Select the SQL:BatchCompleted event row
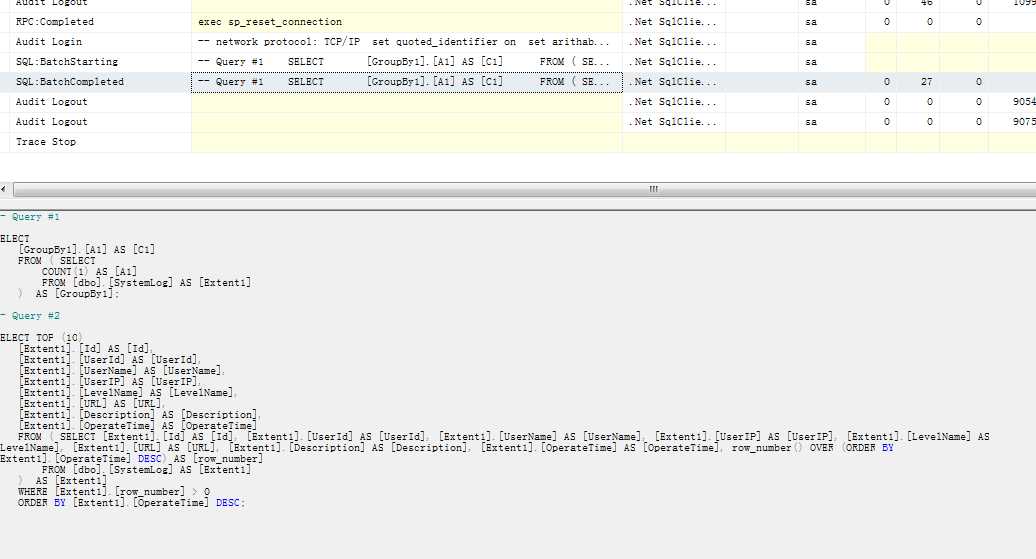Viewport: 1036px width, 559px height. tap(518, 82)
